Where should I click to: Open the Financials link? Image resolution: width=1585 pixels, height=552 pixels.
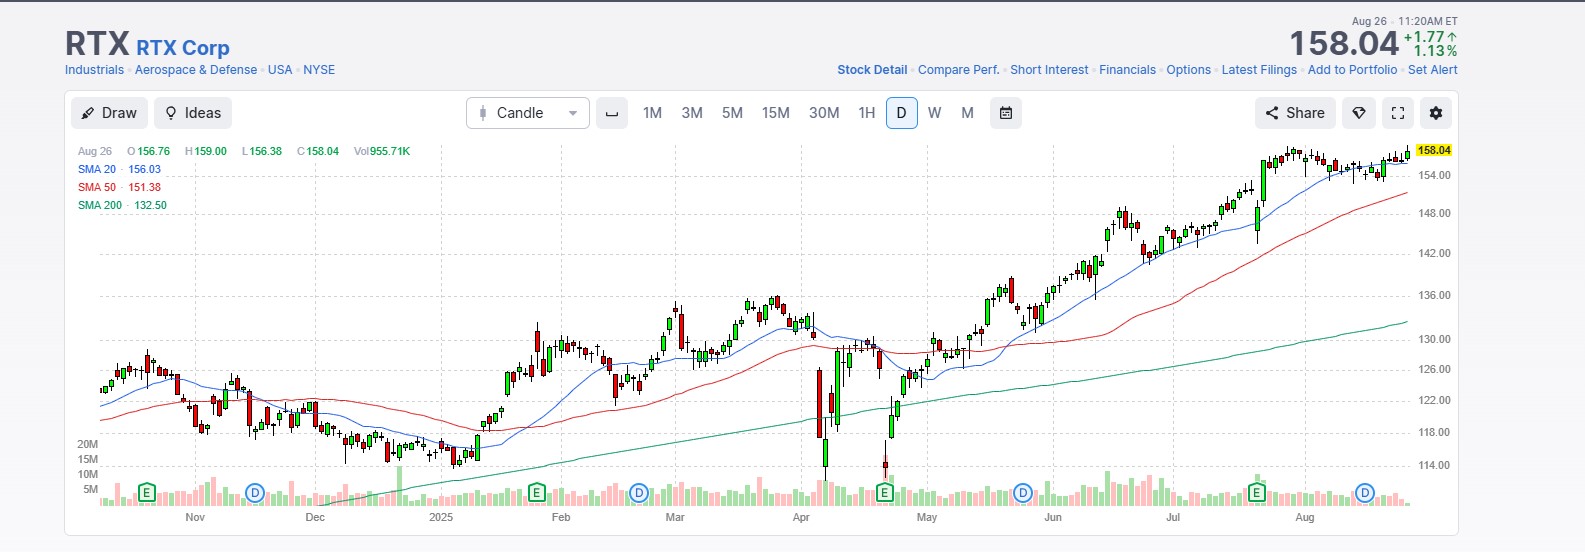point(1127,70)
